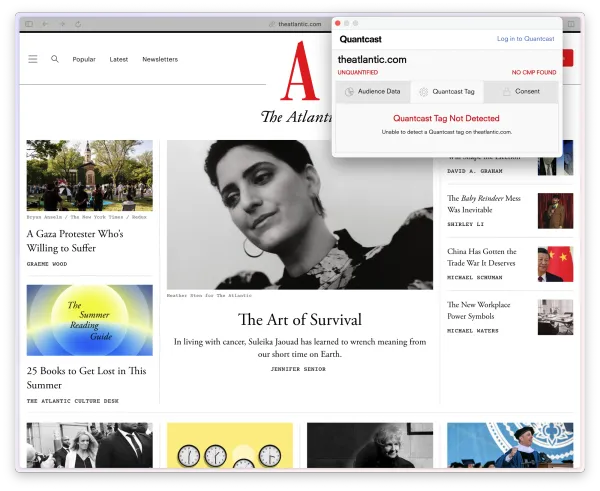Click the UNQUANTIFIED status label
Viewport: 600px width, 491px height.
click(358, 72)
